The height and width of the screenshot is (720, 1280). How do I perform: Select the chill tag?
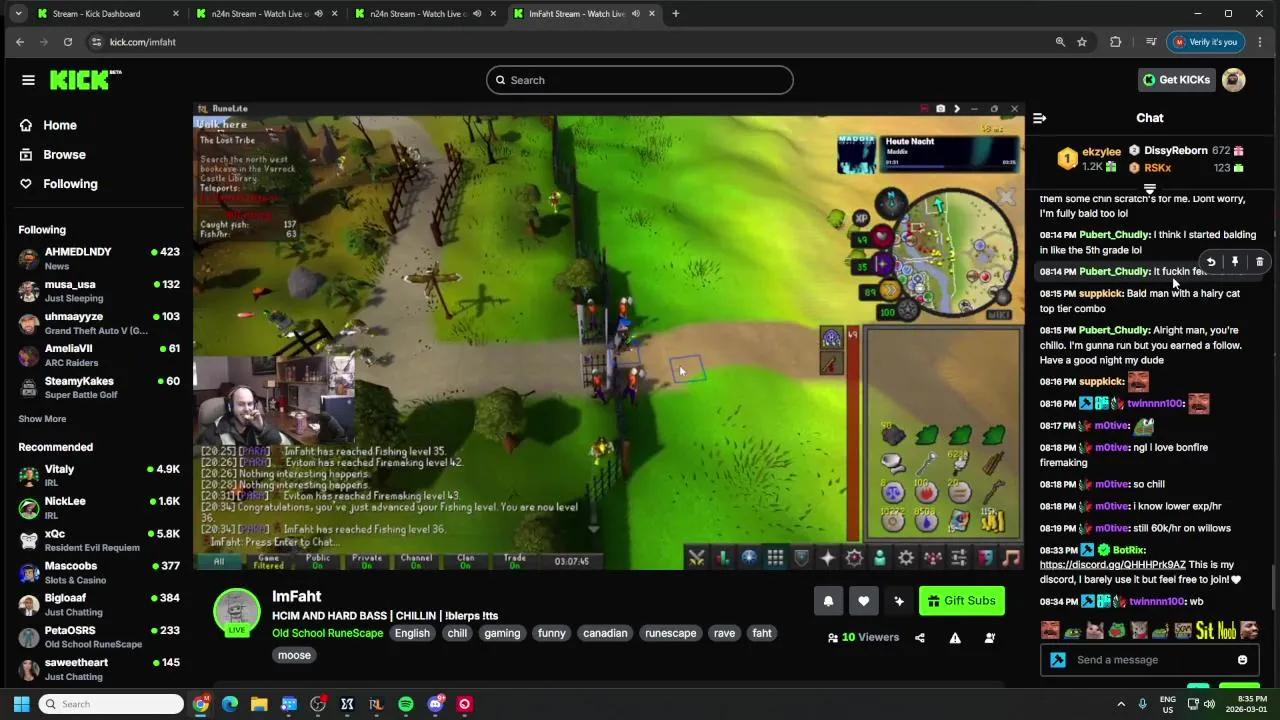pyautogui.click(x=457, y=633)
